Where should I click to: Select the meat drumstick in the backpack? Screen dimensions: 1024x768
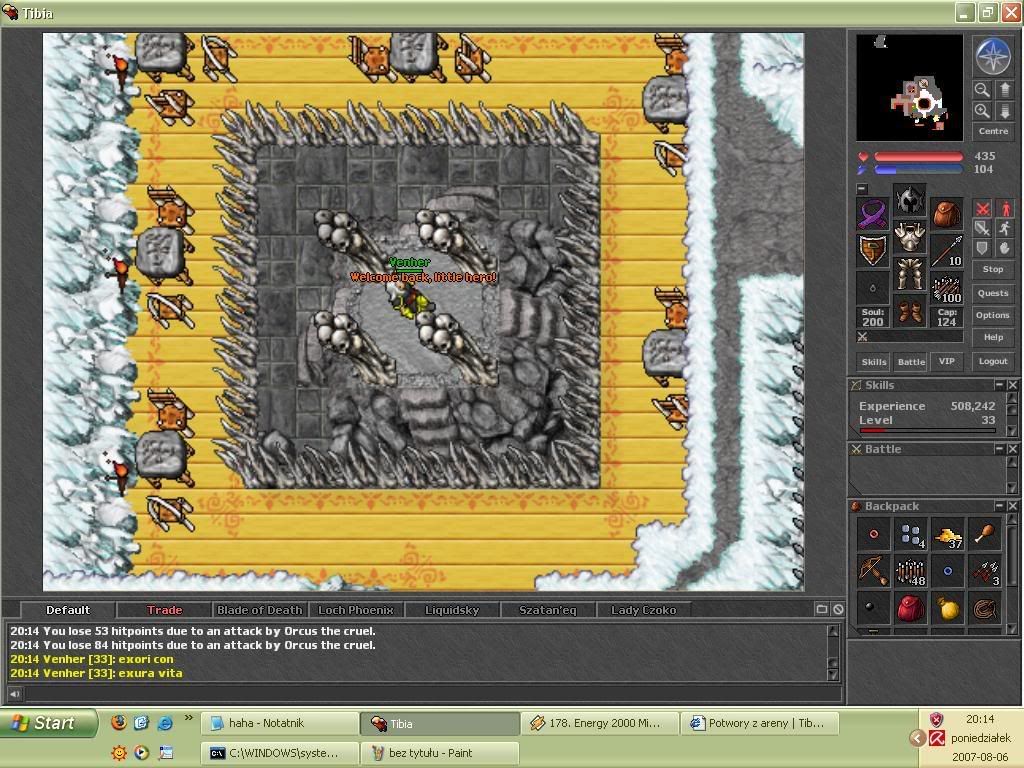pos(985,534)
